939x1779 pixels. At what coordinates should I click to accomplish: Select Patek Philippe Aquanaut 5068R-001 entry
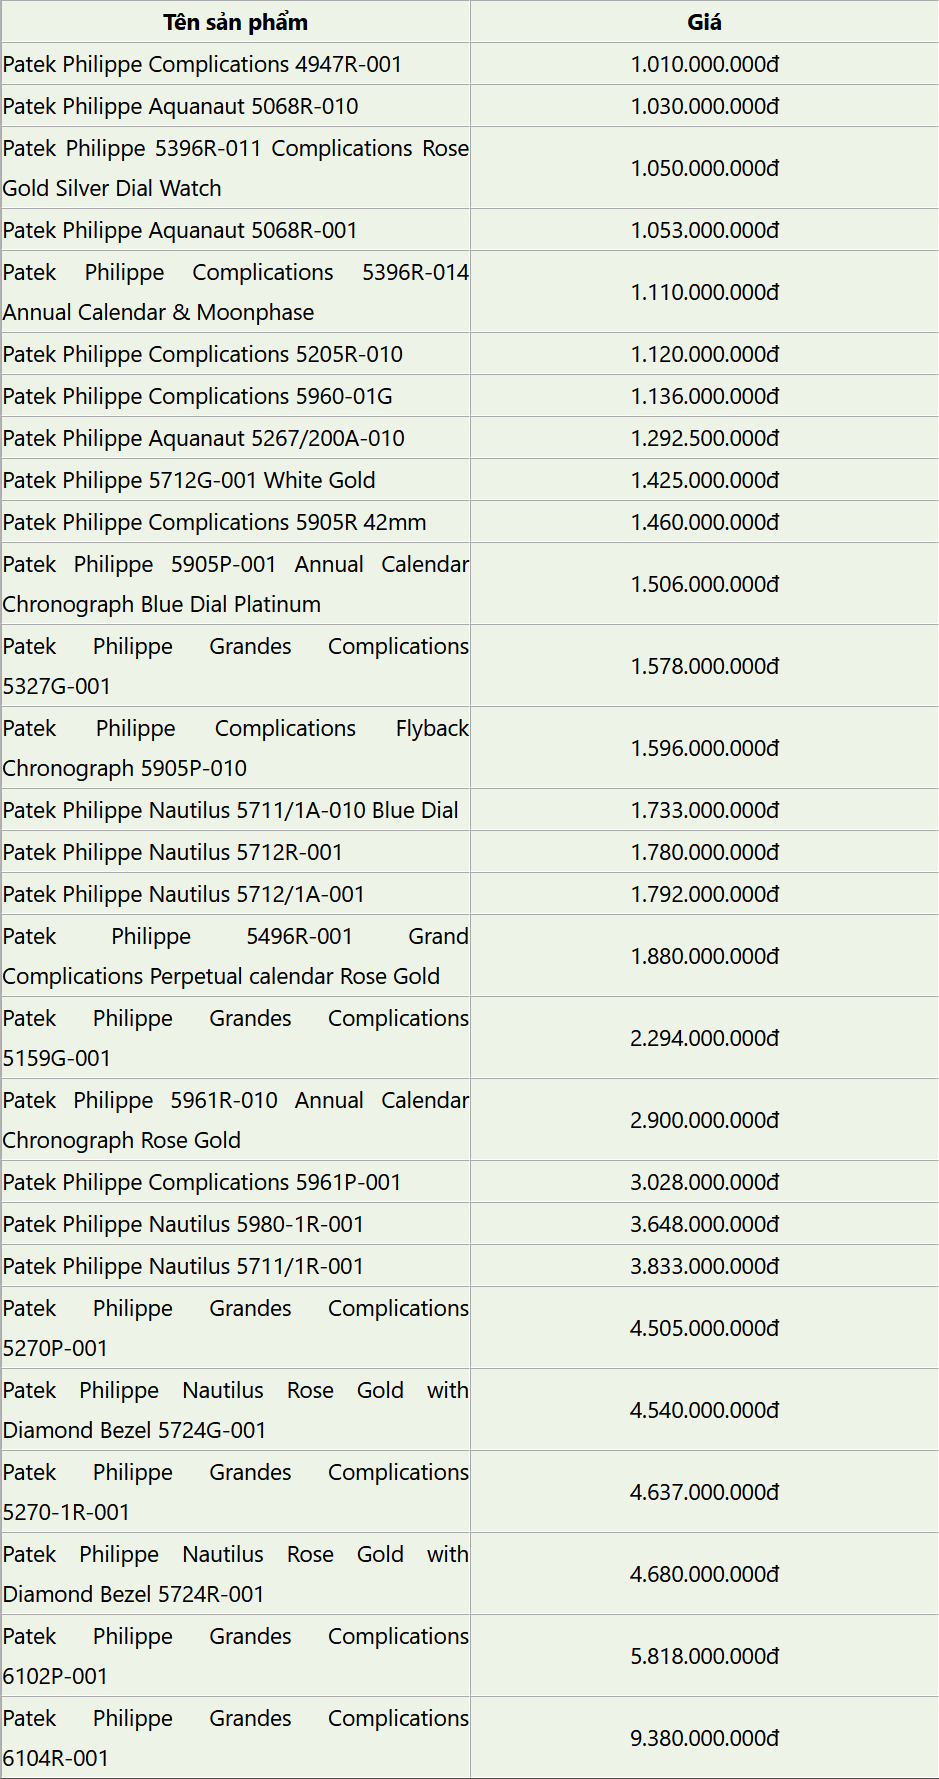point(180,230)
